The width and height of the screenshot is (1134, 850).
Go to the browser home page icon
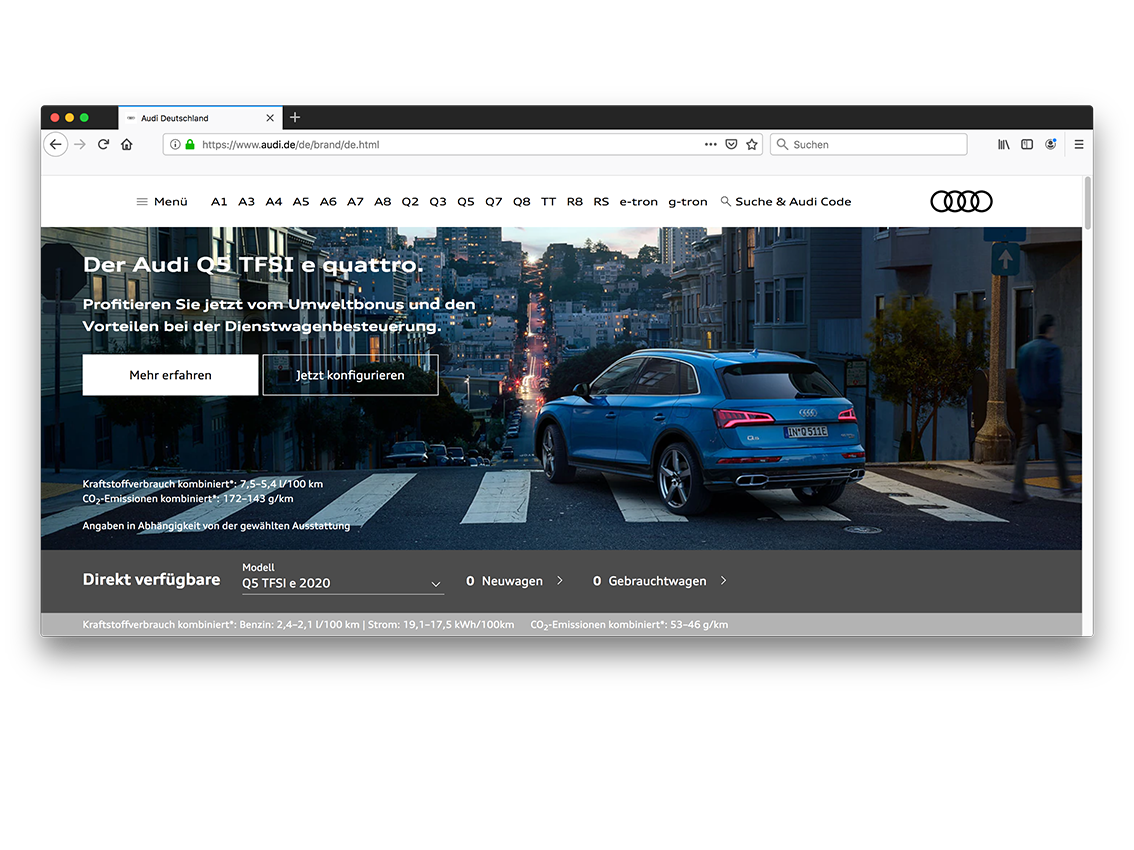127,144
